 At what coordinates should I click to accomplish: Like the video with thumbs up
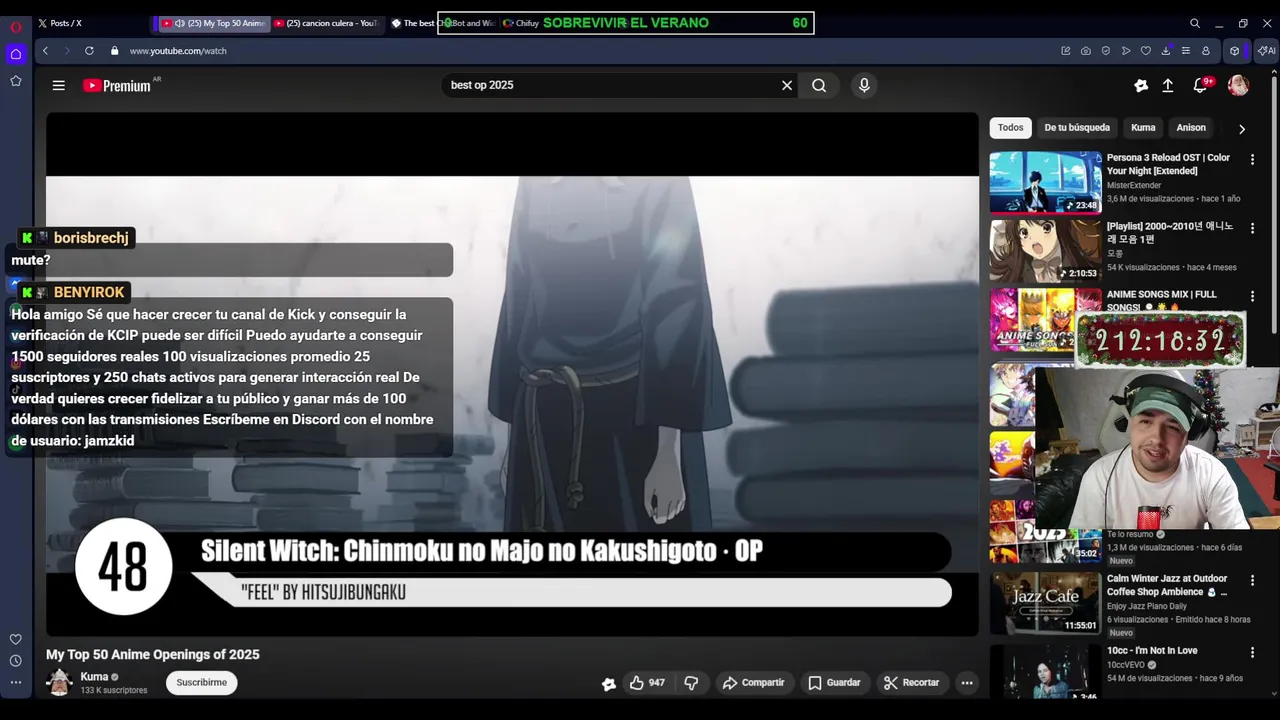pyautogui.click(x=647, y=683)
